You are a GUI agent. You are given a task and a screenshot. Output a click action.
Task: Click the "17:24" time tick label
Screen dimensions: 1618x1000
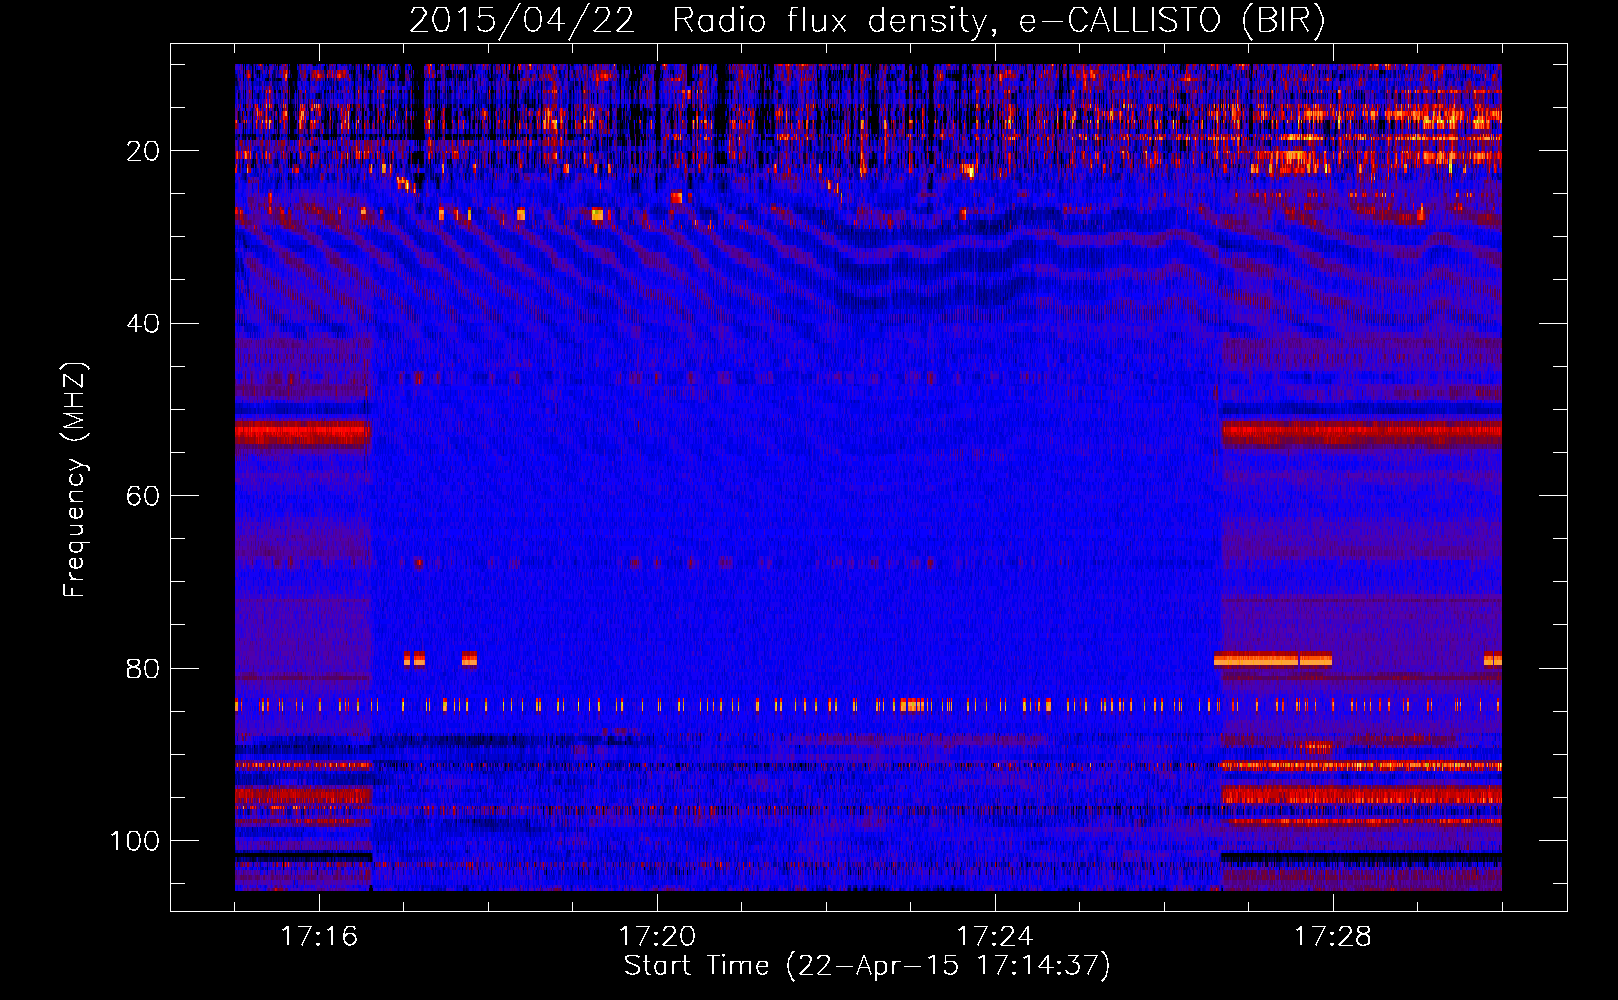pos(995,936)
